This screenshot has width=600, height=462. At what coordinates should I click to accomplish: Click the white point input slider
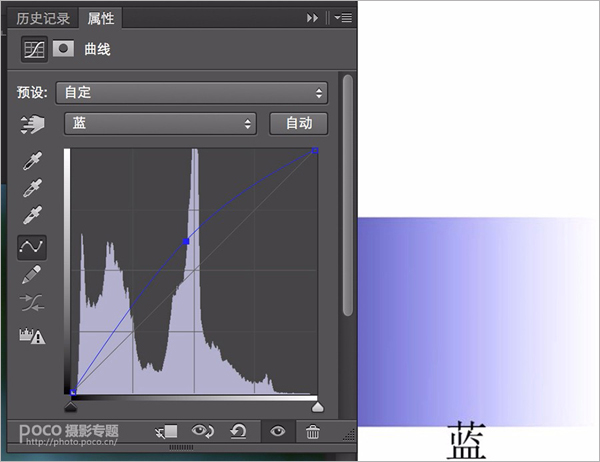(318, 407)
